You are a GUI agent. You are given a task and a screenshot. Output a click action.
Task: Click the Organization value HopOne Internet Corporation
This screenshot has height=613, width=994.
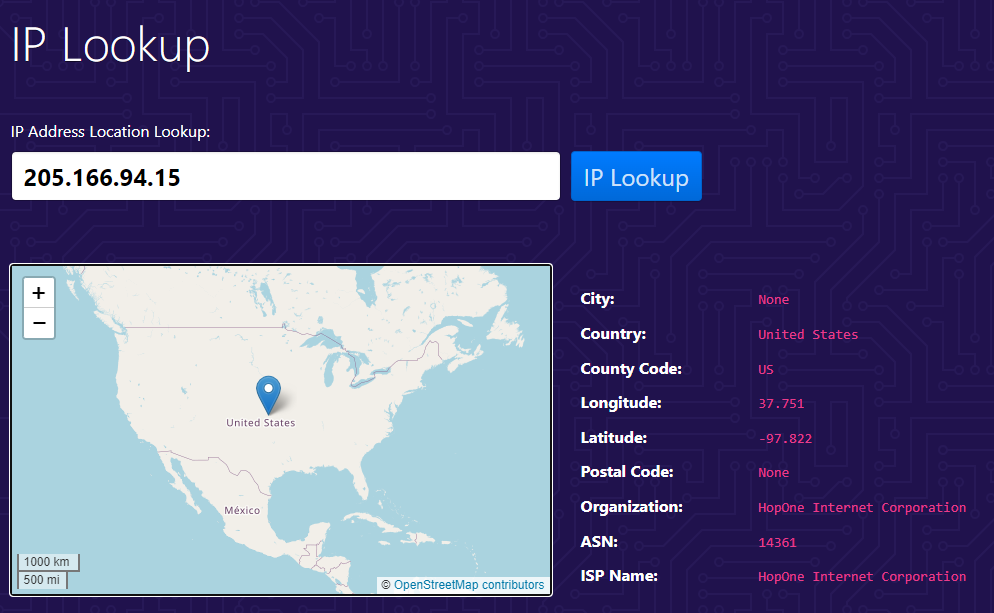coord(861,507)
